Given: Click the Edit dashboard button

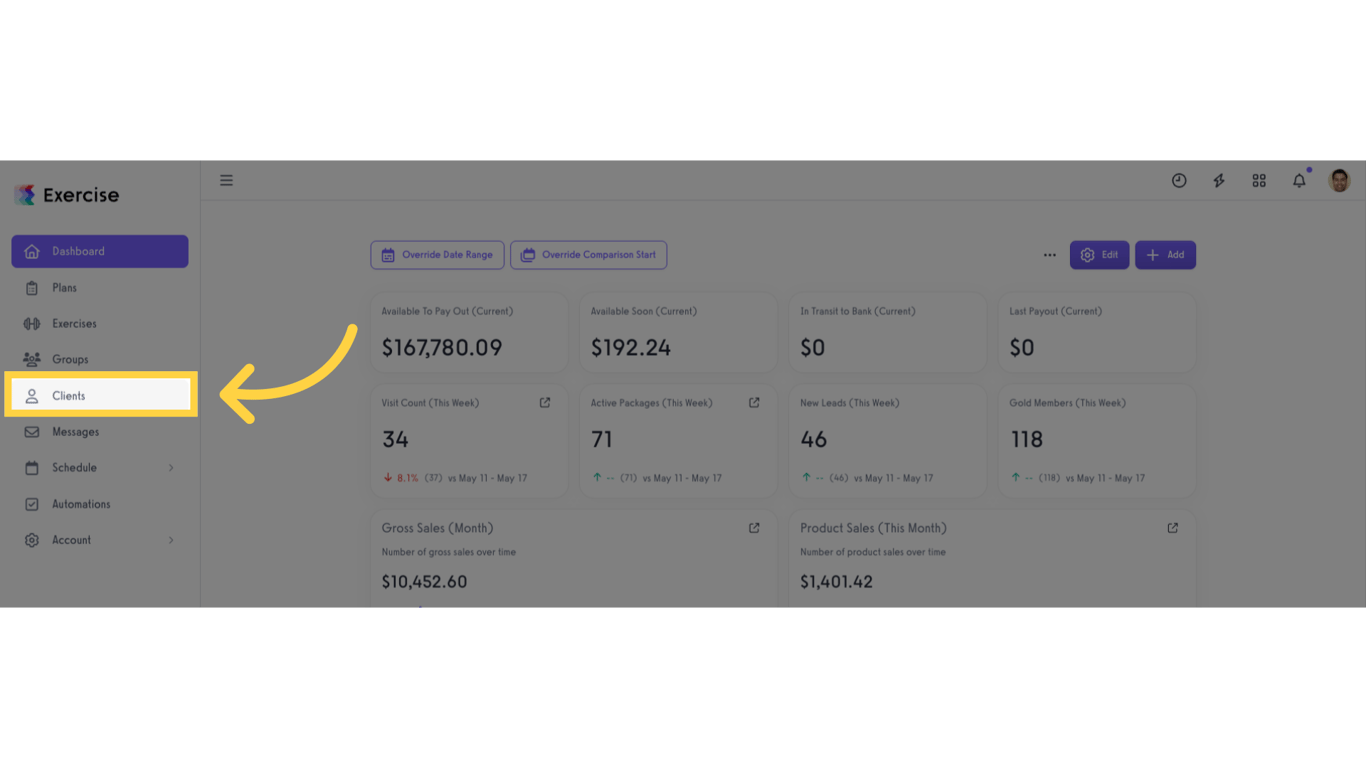Looking at the screenshot, I should pos(1099,254).
